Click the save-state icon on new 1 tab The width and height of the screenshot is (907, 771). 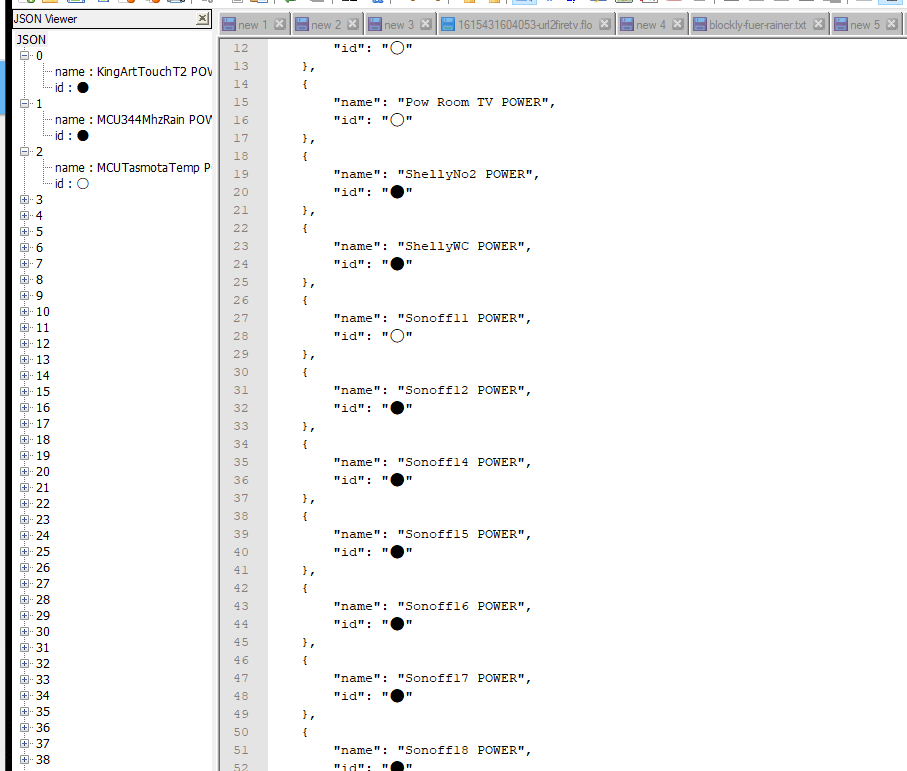click(x=229, y=25)
